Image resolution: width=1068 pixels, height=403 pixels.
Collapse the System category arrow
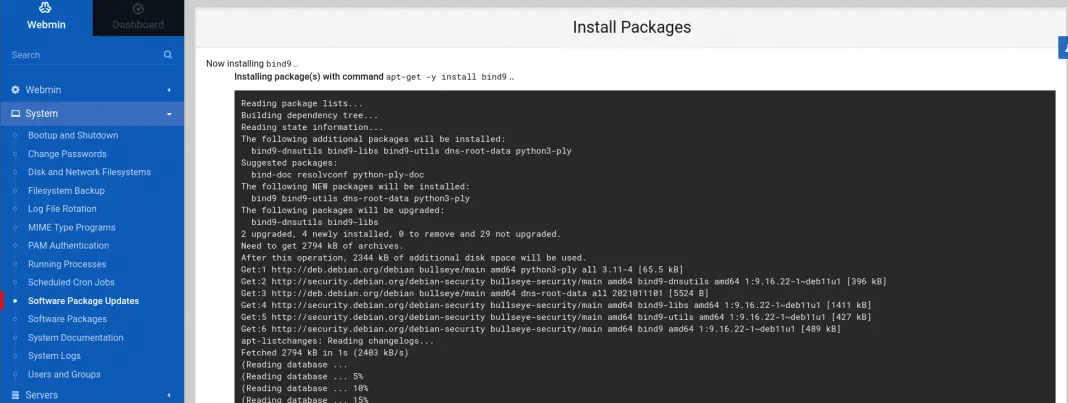169,114
